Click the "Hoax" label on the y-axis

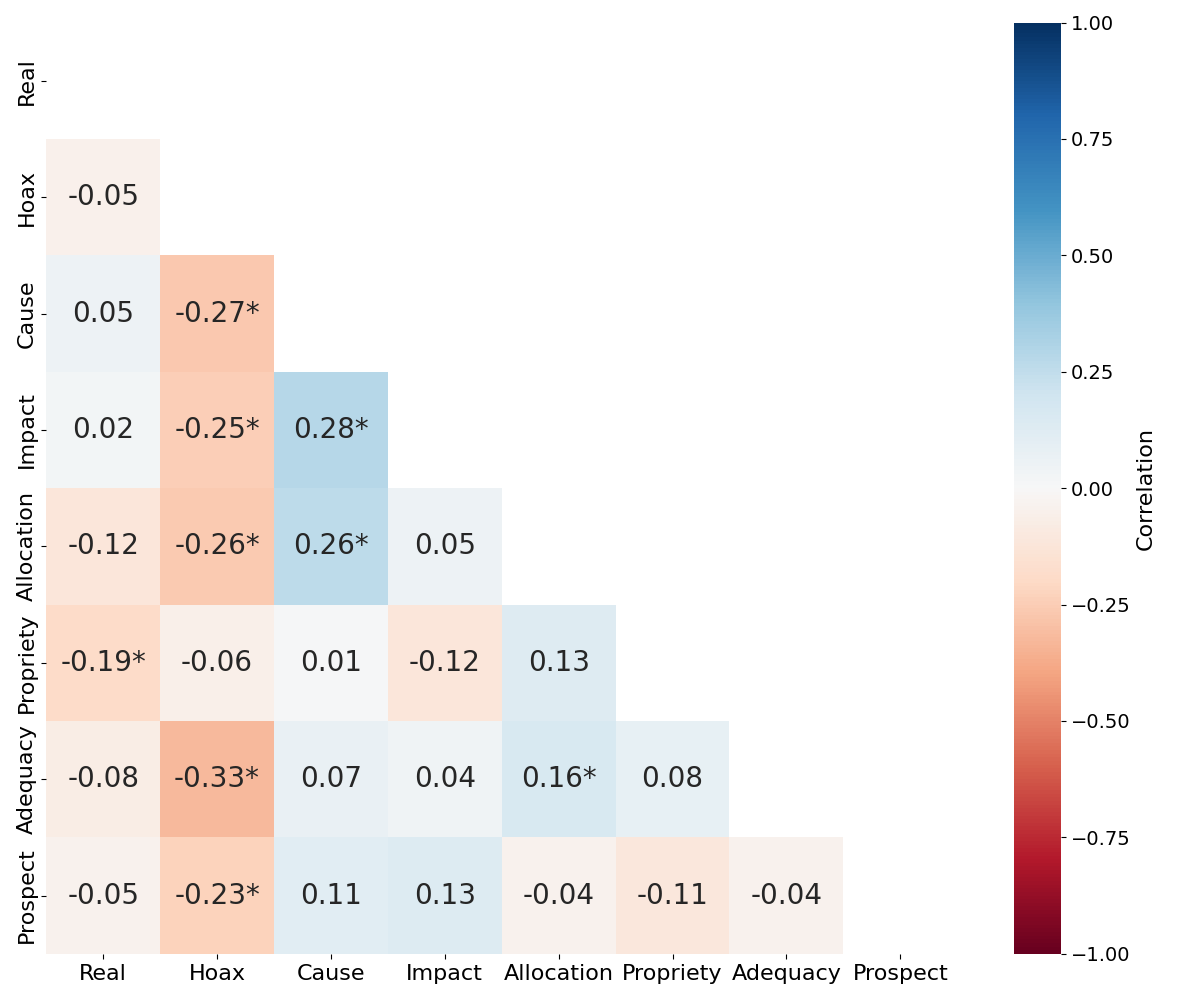pyautogui.click(x=27, y=197)
